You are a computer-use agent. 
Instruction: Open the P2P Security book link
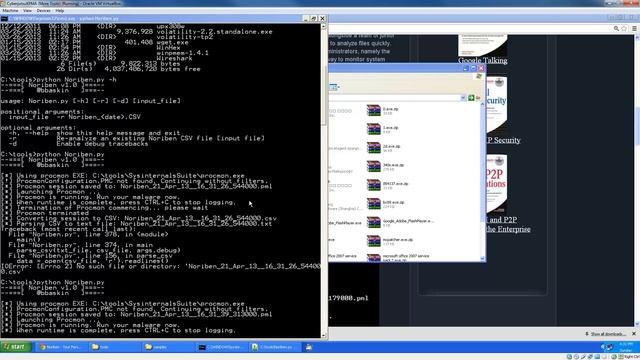[x=503, y=140]
